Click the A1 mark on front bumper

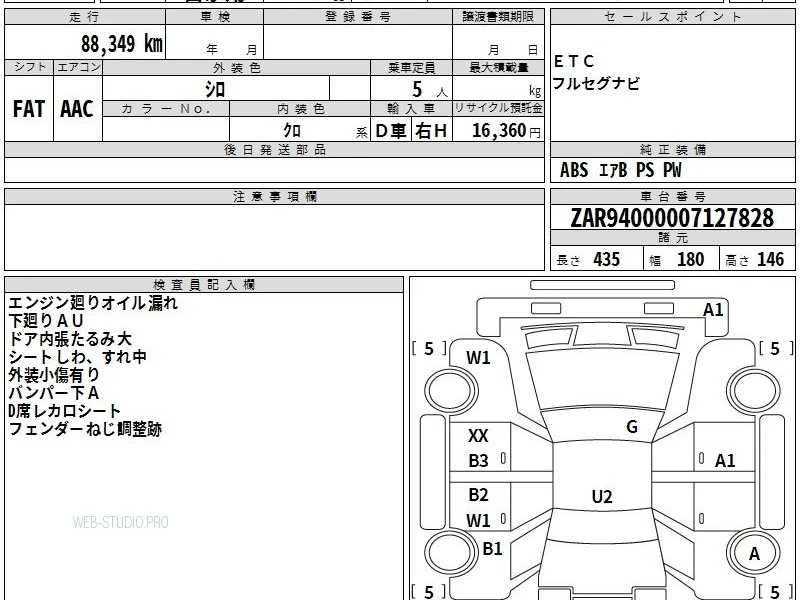(x=713, y=310)
